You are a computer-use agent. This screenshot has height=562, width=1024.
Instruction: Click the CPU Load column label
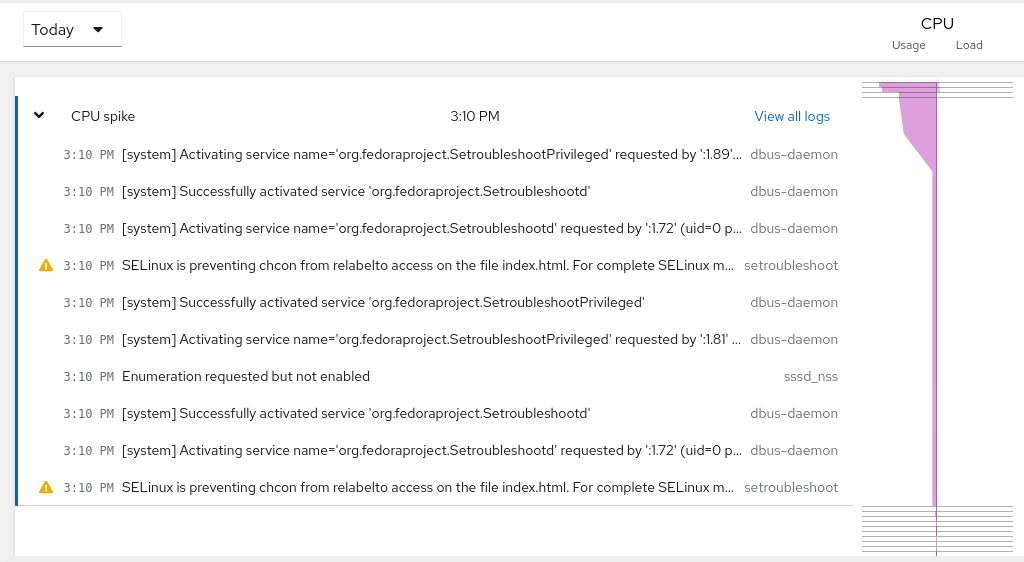point(968,45)
